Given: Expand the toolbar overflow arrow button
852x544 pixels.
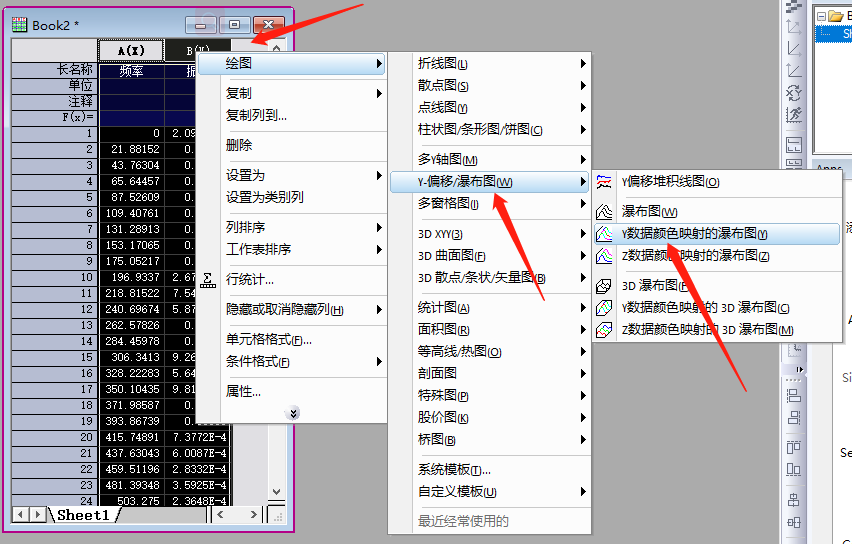Looking at the screenshot, I should pos(799,370).
